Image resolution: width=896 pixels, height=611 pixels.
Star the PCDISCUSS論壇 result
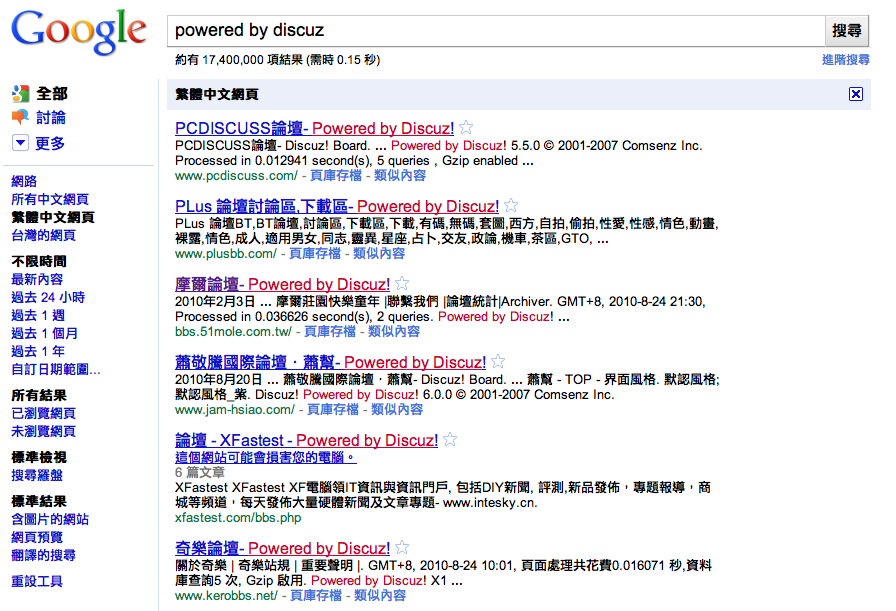(x=466, y=127)
